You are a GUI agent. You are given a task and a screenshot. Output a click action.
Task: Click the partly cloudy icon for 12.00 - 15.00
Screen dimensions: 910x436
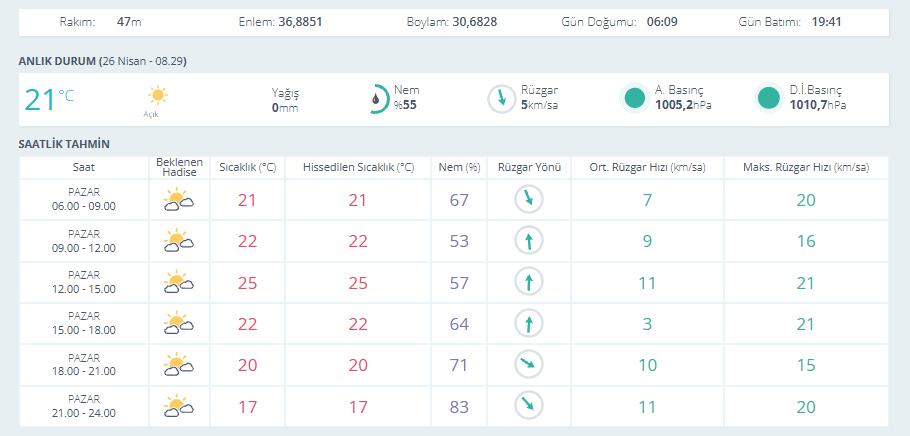click(x=178, y=282)
